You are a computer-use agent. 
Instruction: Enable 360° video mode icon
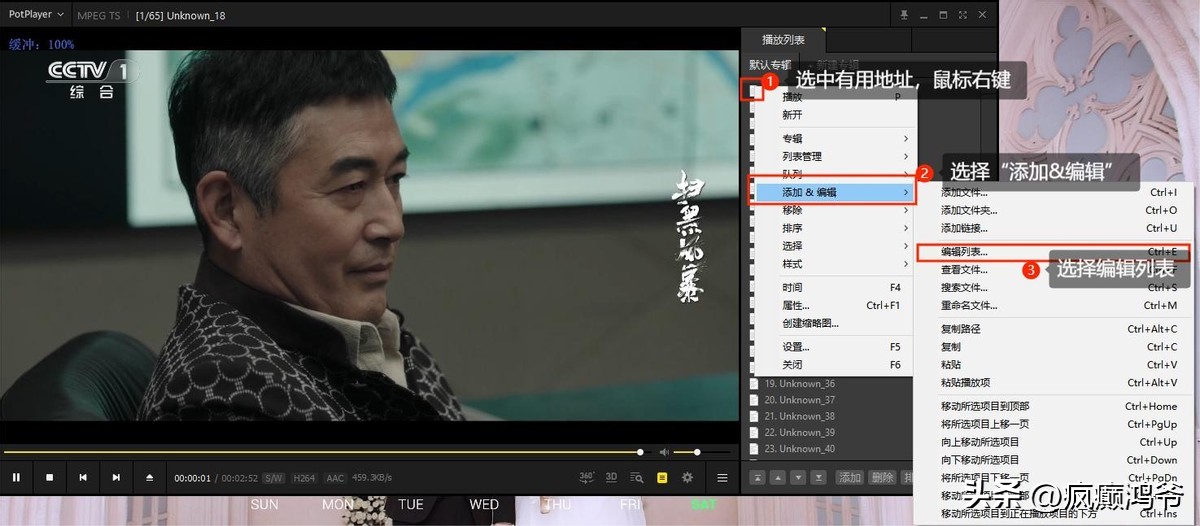(587, 477)
